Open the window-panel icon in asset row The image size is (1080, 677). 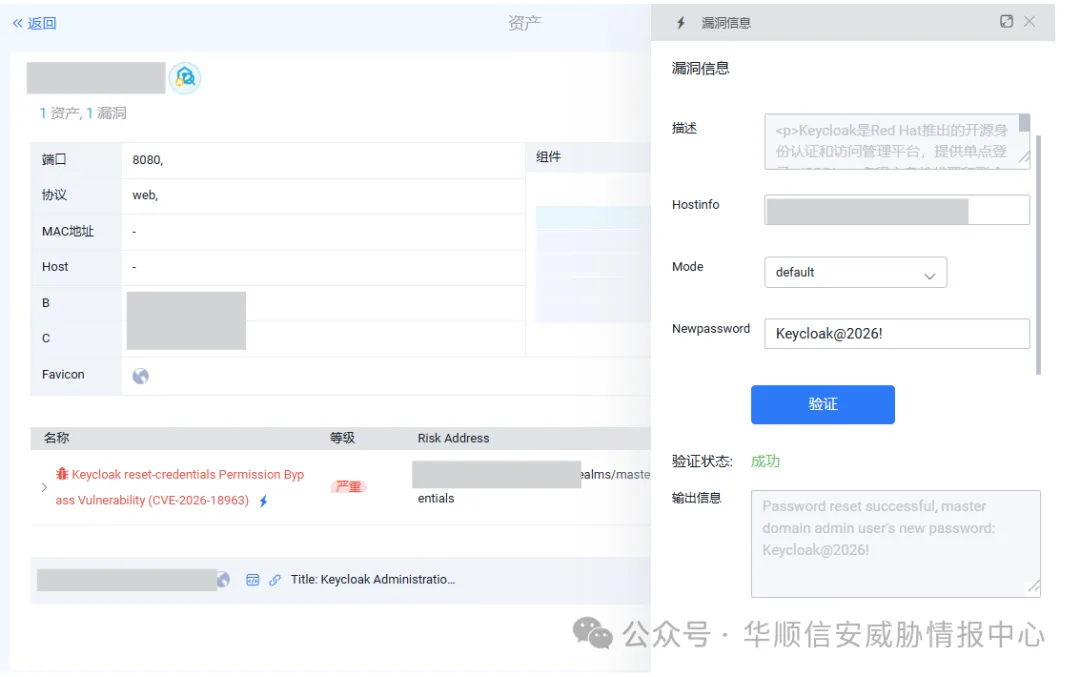point(253,580)
